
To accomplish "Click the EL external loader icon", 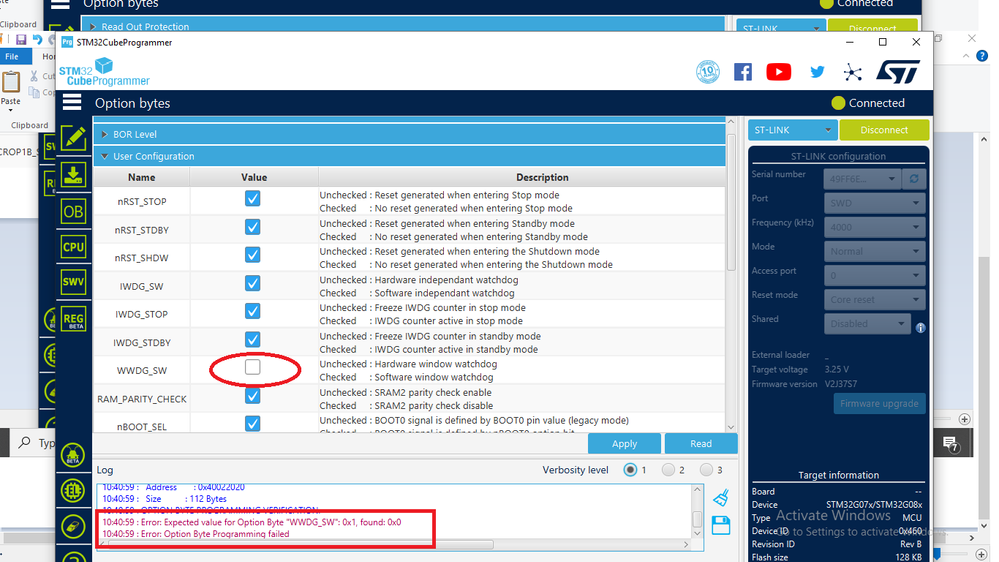I will tap(73, 491).
